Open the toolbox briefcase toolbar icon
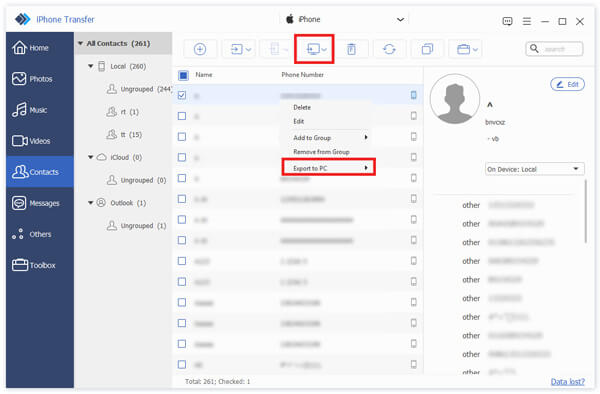Screen dimensions: 600x394 465,49
